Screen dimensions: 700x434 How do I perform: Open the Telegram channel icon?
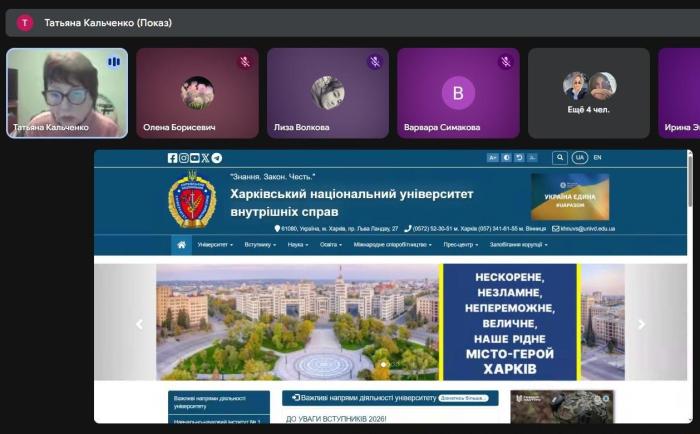click(x=217, y=158)
